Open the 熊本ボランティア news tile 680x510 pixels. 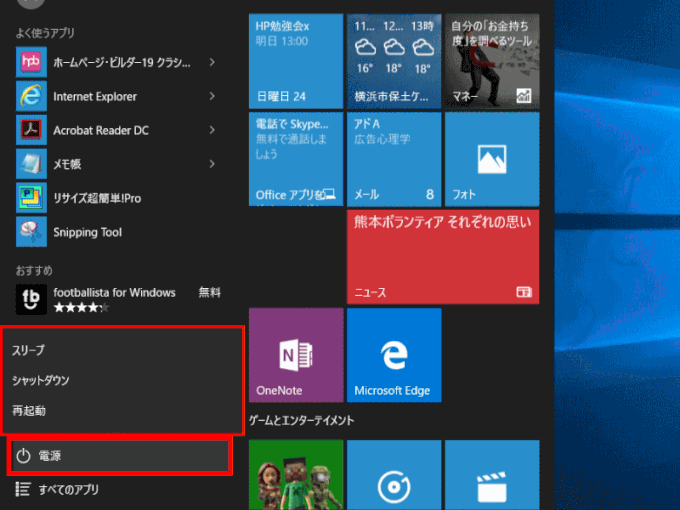[x=442, y=256]
